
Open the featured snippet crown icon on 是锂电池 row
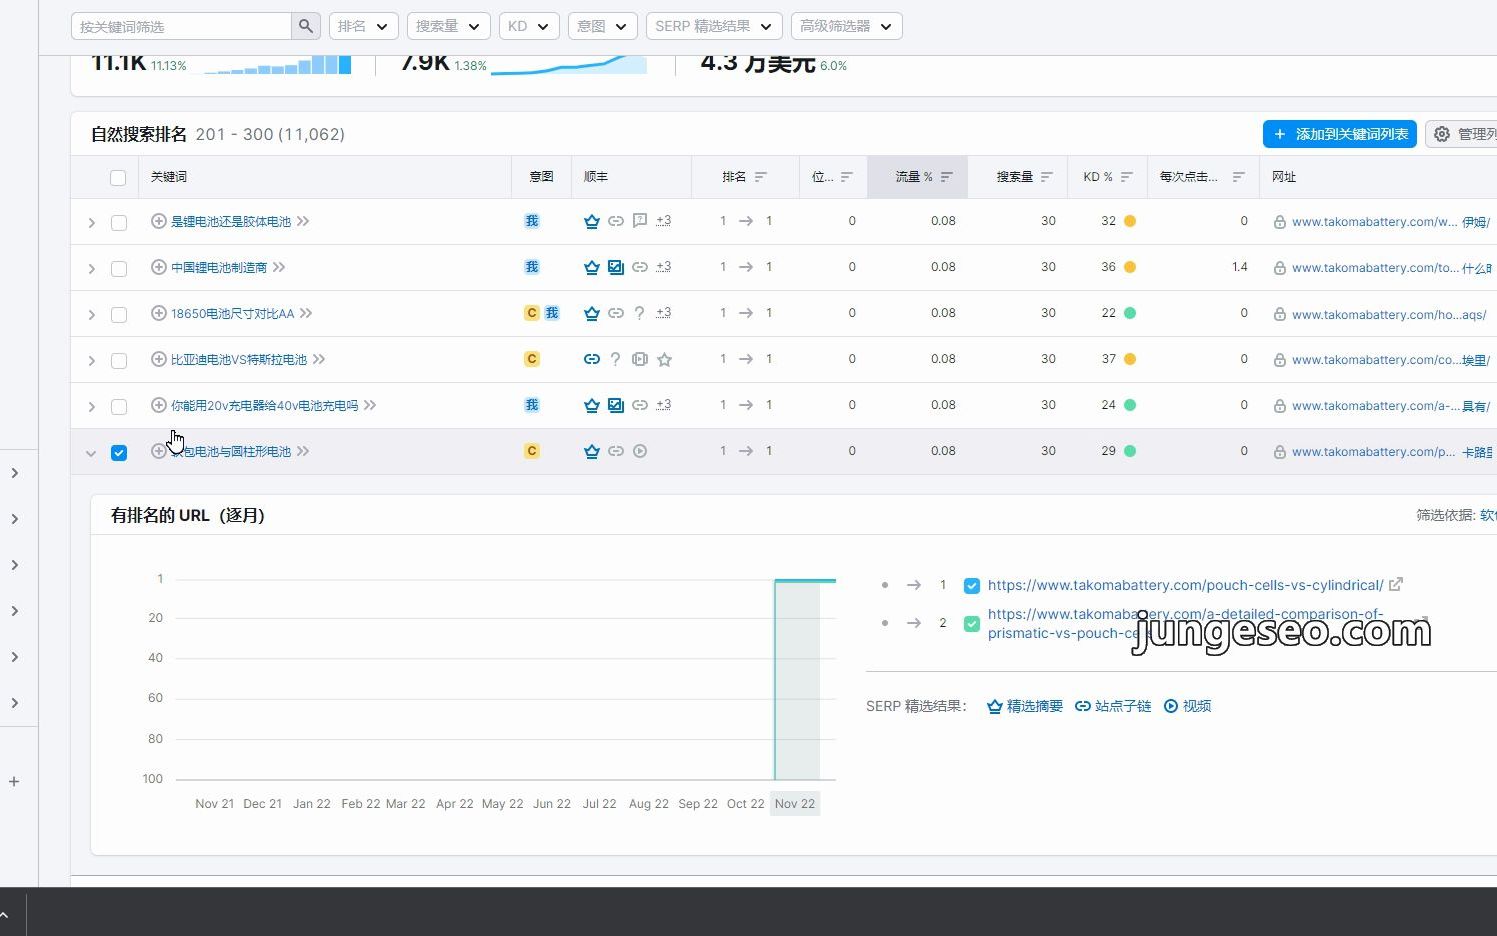point(592,221)
